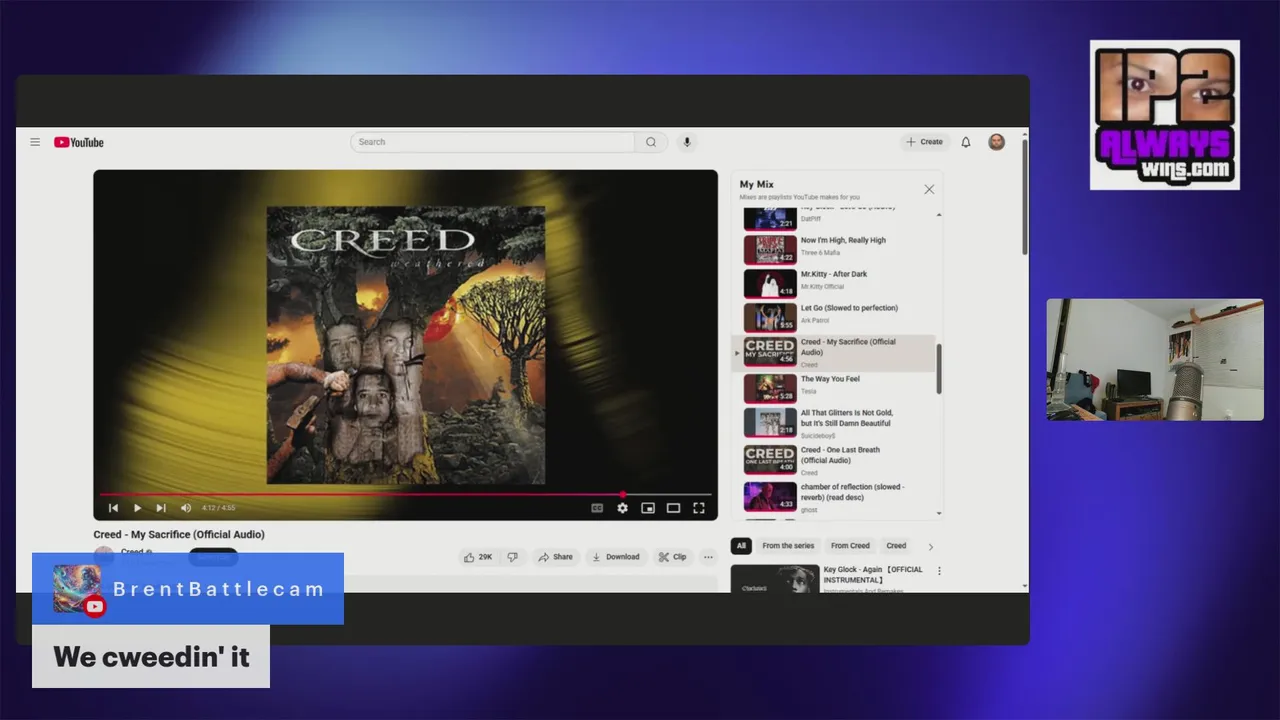Click the search magnifier button

651,142
